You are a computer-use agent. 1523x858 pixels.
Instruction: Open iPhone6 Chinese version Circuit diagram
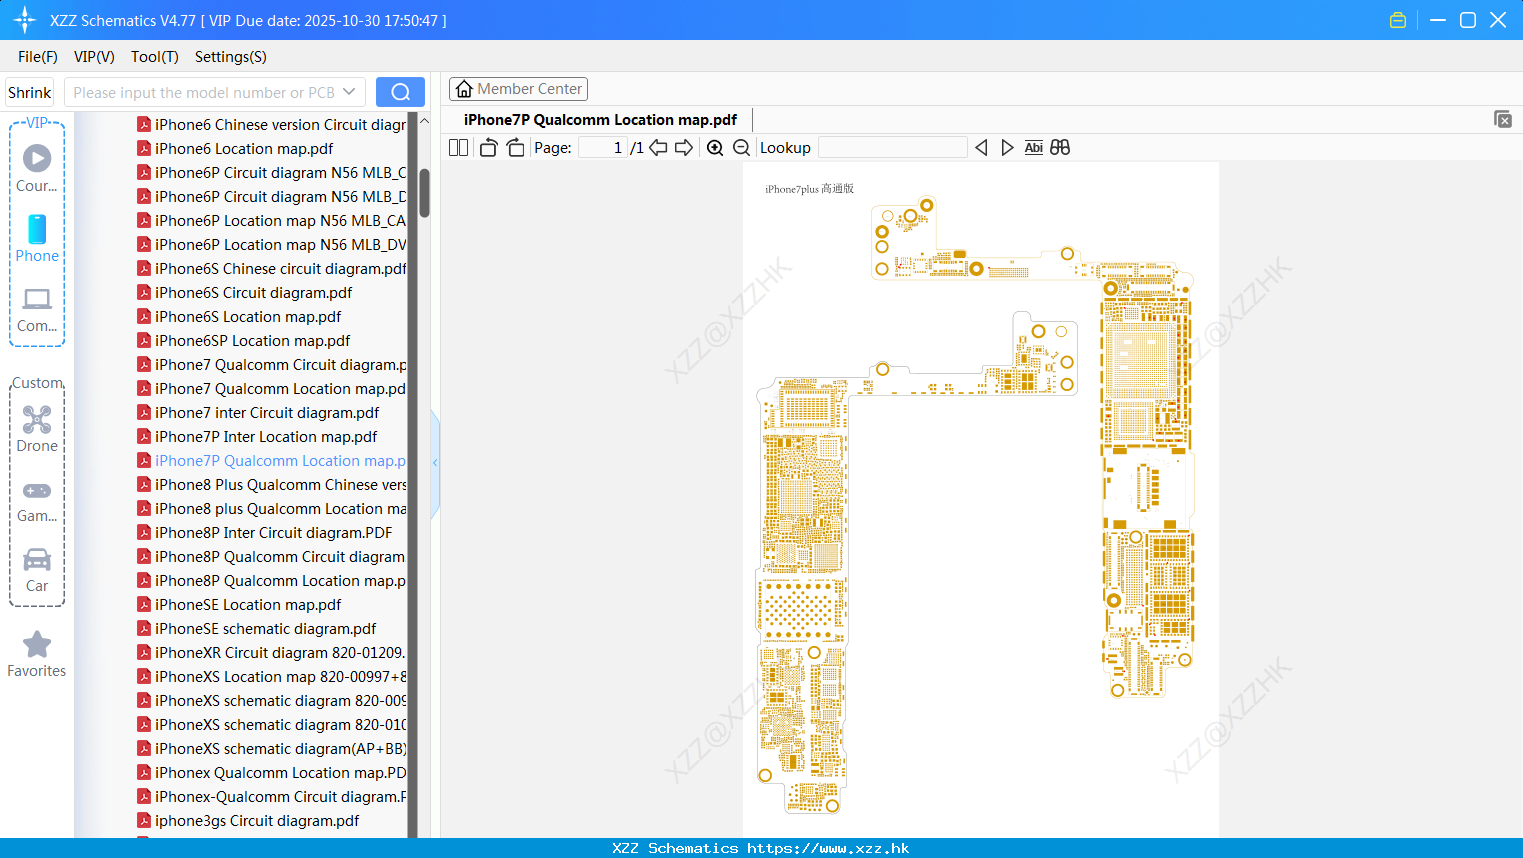point(271,125)
